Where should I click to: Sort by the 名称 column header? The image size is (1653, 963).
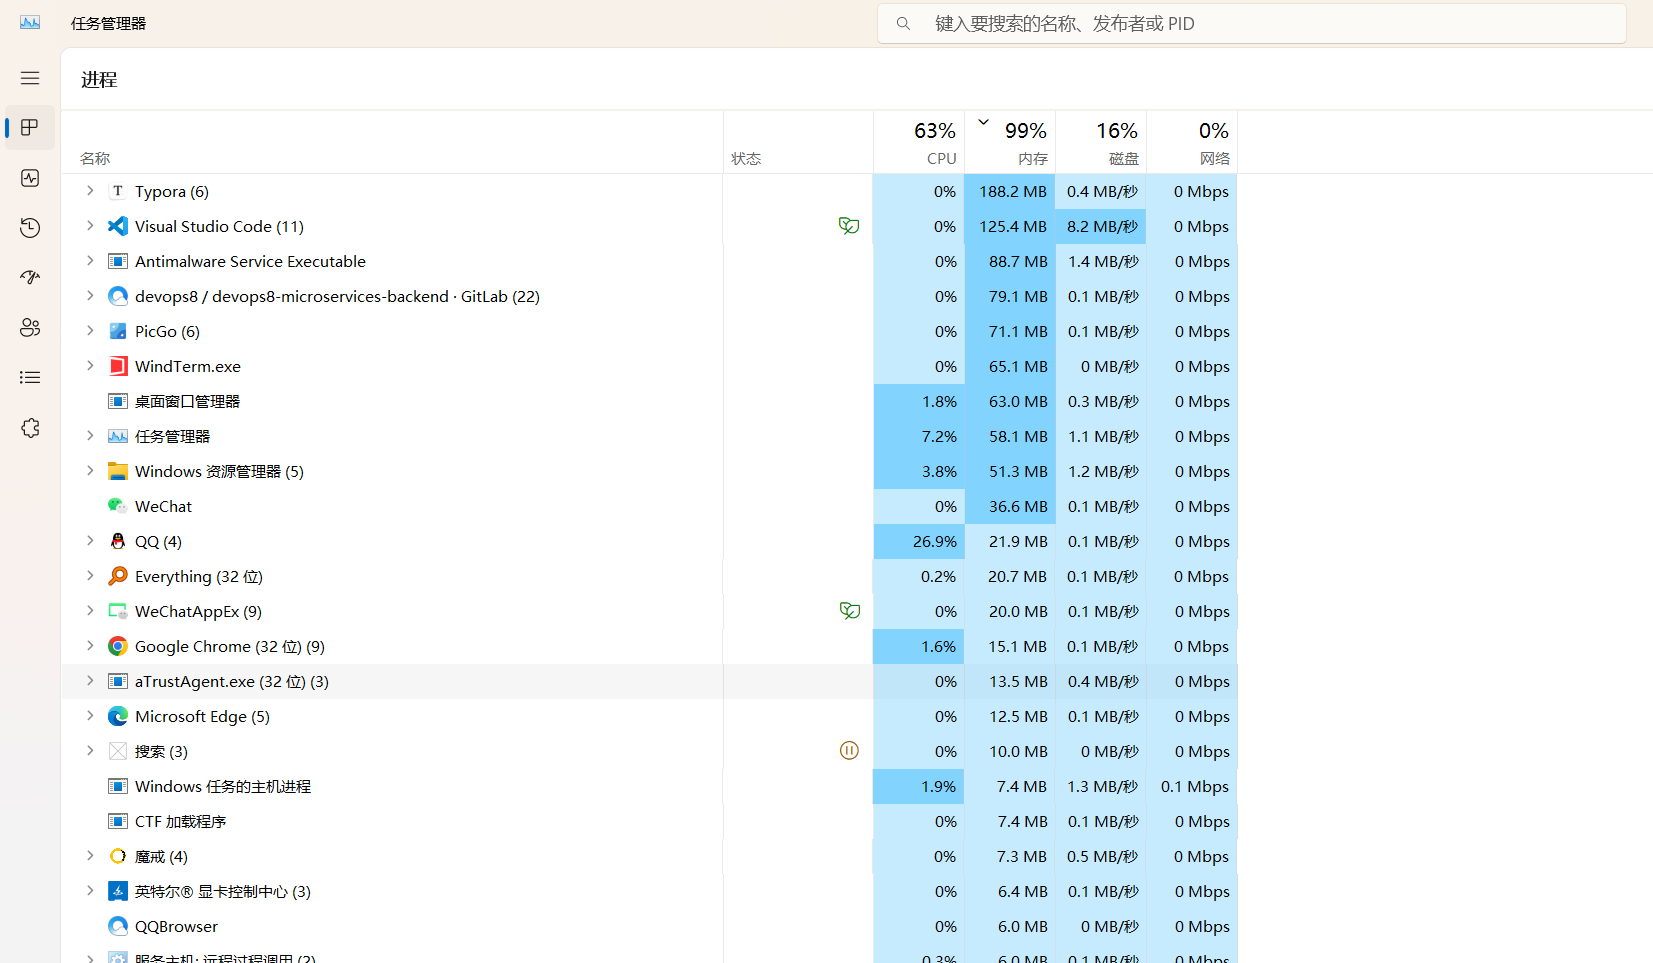[392, 142]
